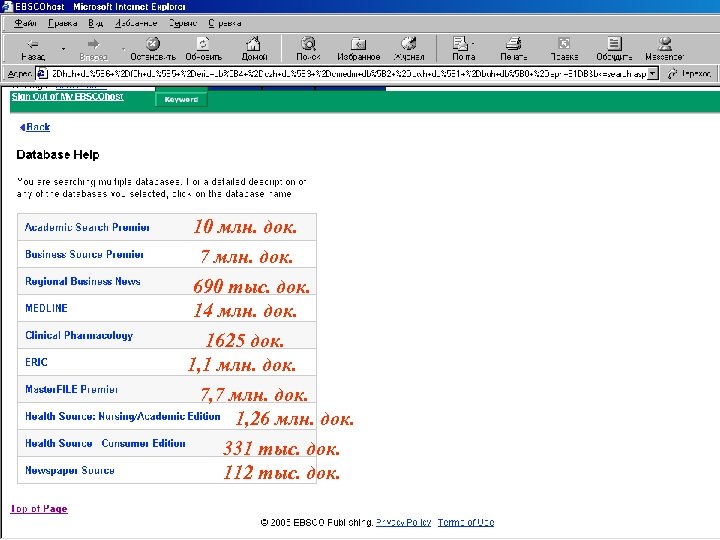The width and height of the screenshot is (720, 540).
Task: Click the Search (Поиск) toolbar icon
Action: pos(308,44)
